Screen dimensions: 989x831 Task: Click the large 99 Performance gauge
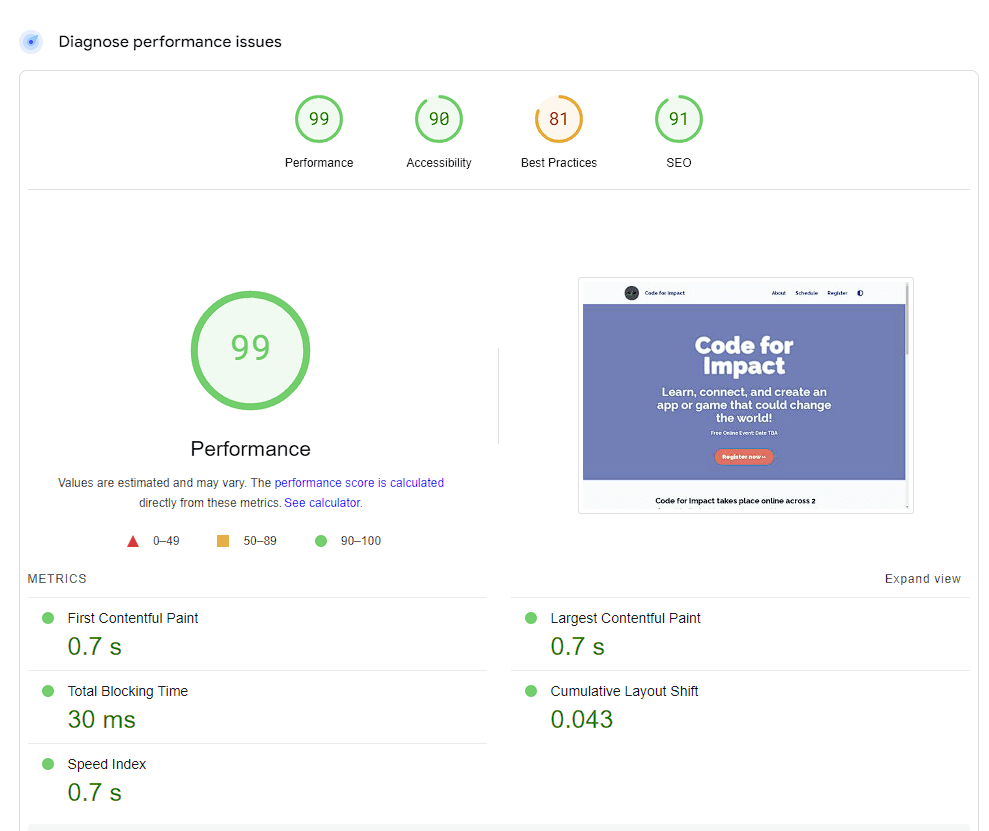[250, 349]
